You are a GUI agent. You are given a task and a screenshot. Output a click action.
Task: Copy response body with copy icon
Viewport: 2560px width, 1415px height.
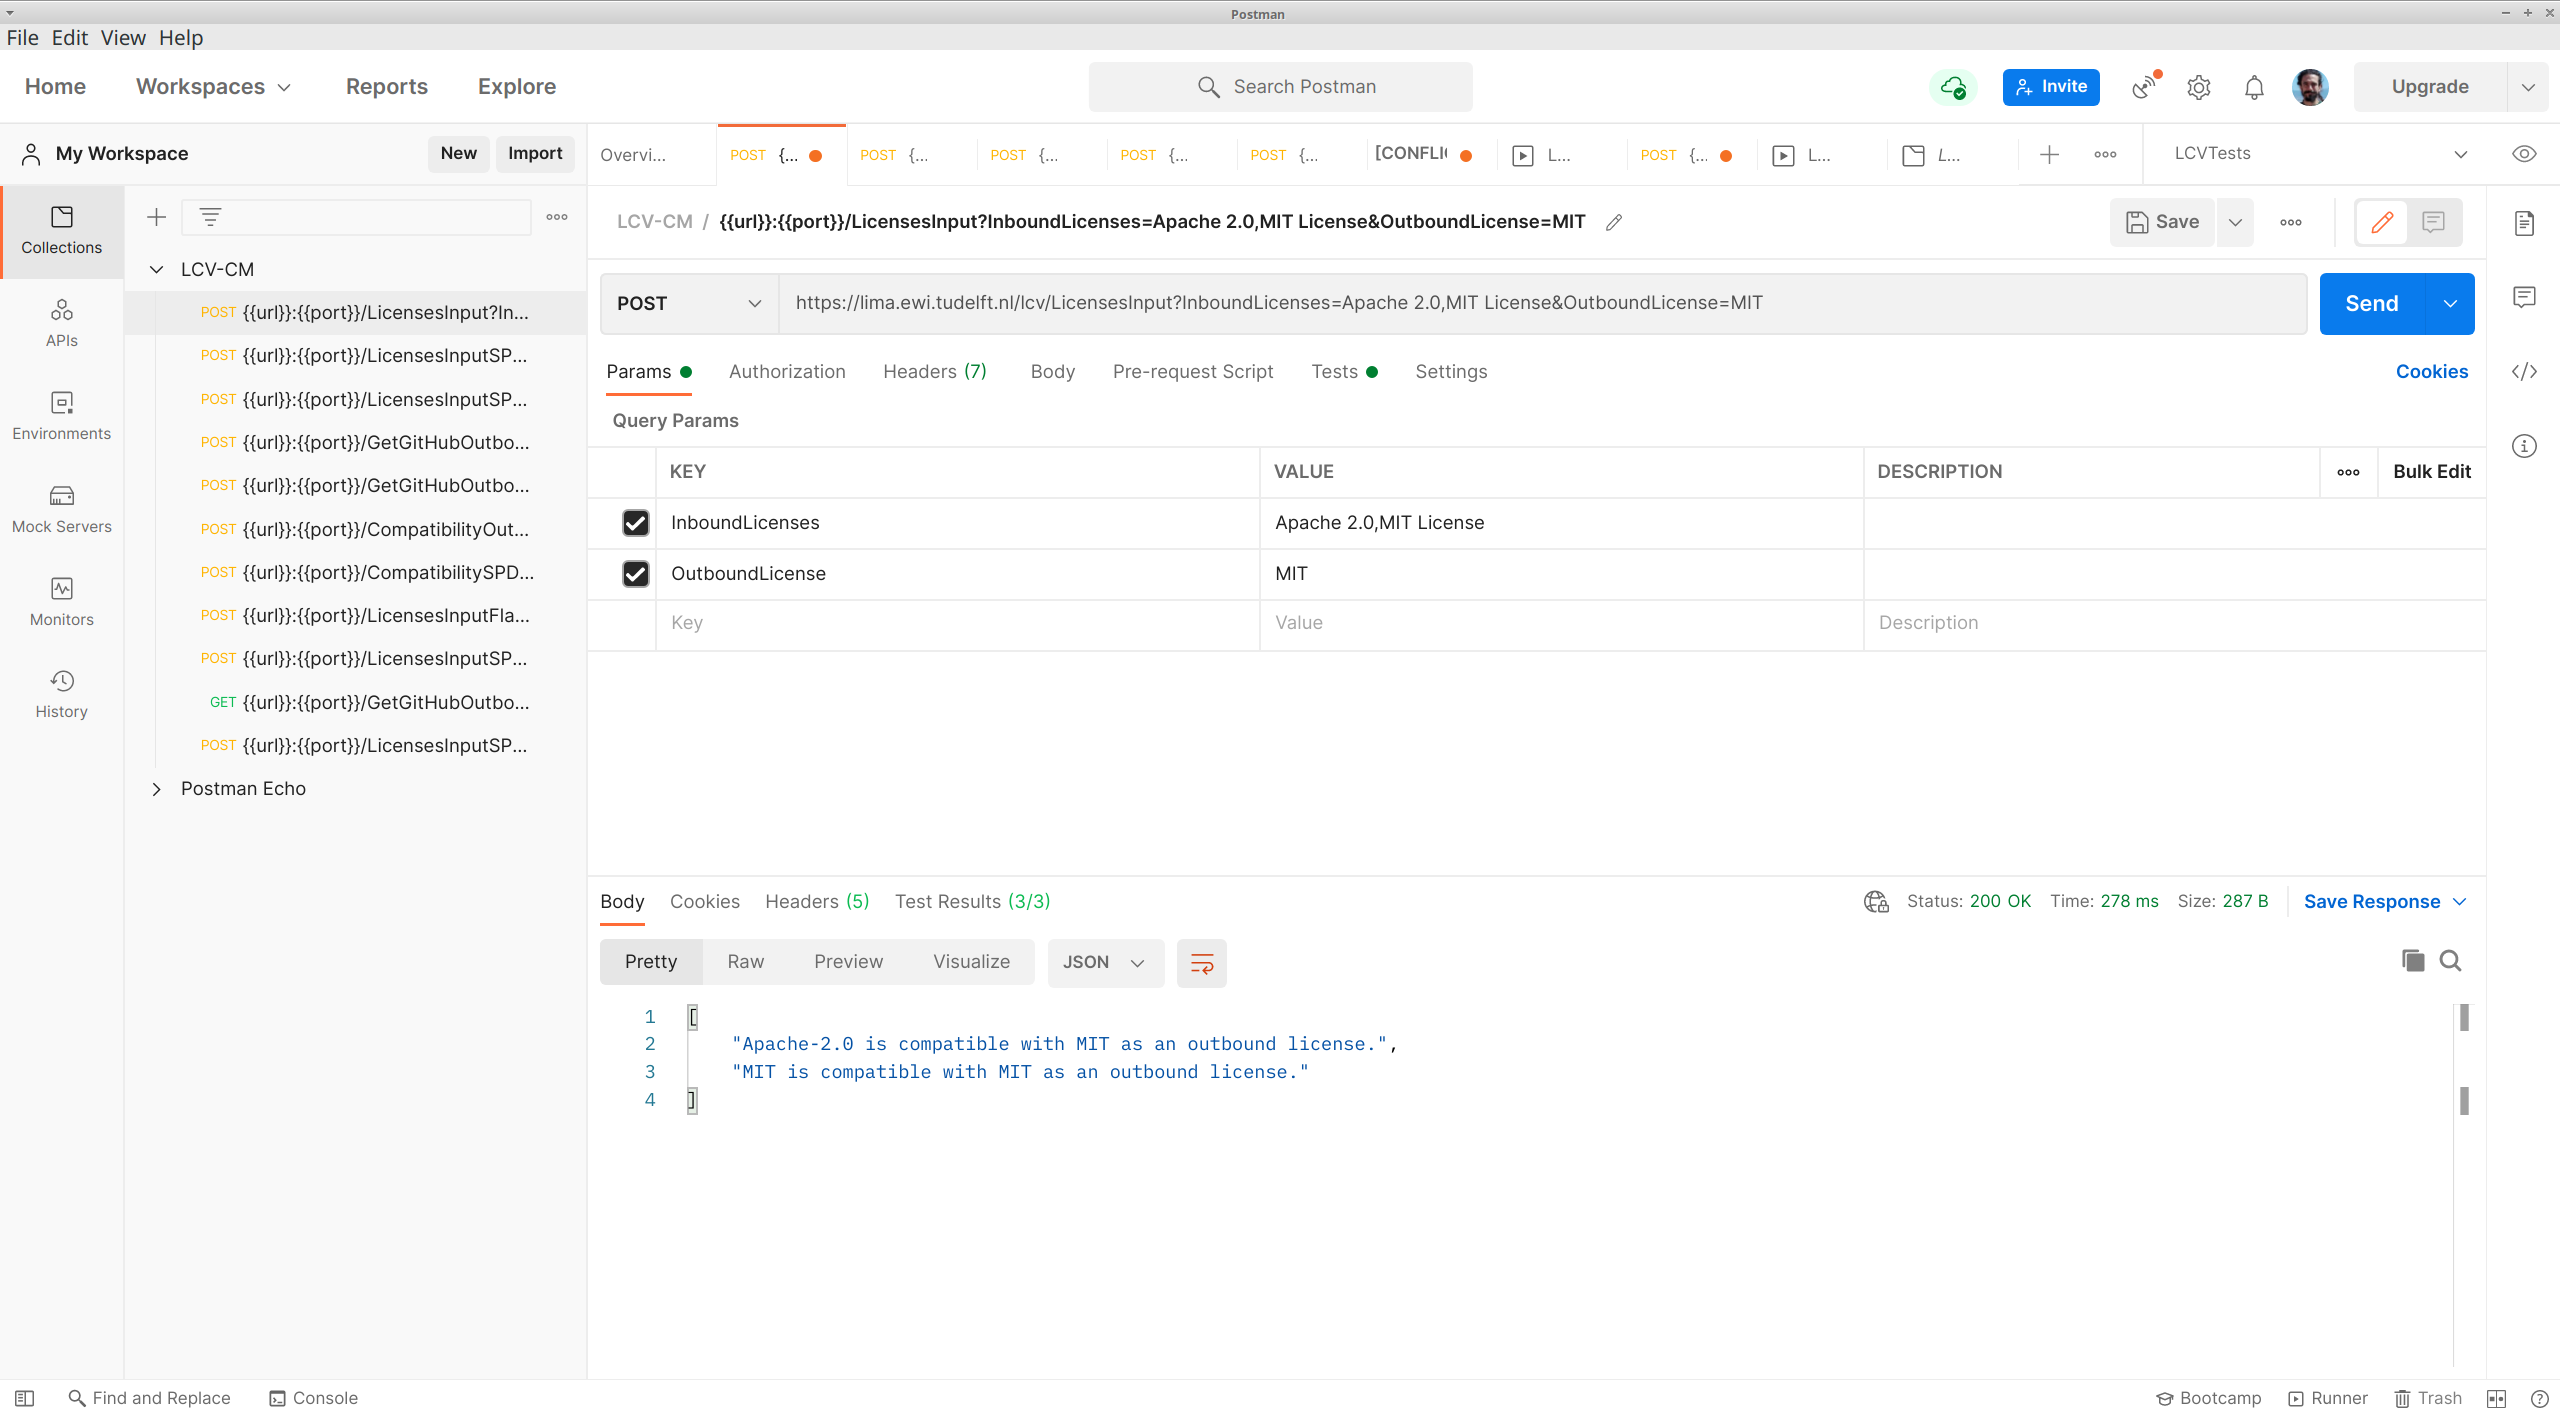2412,961
